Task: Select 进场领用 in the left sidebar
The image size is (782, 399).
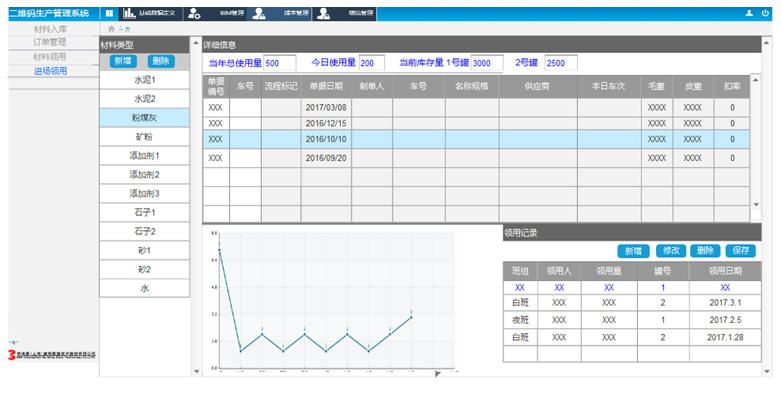Action: [50, 71]
